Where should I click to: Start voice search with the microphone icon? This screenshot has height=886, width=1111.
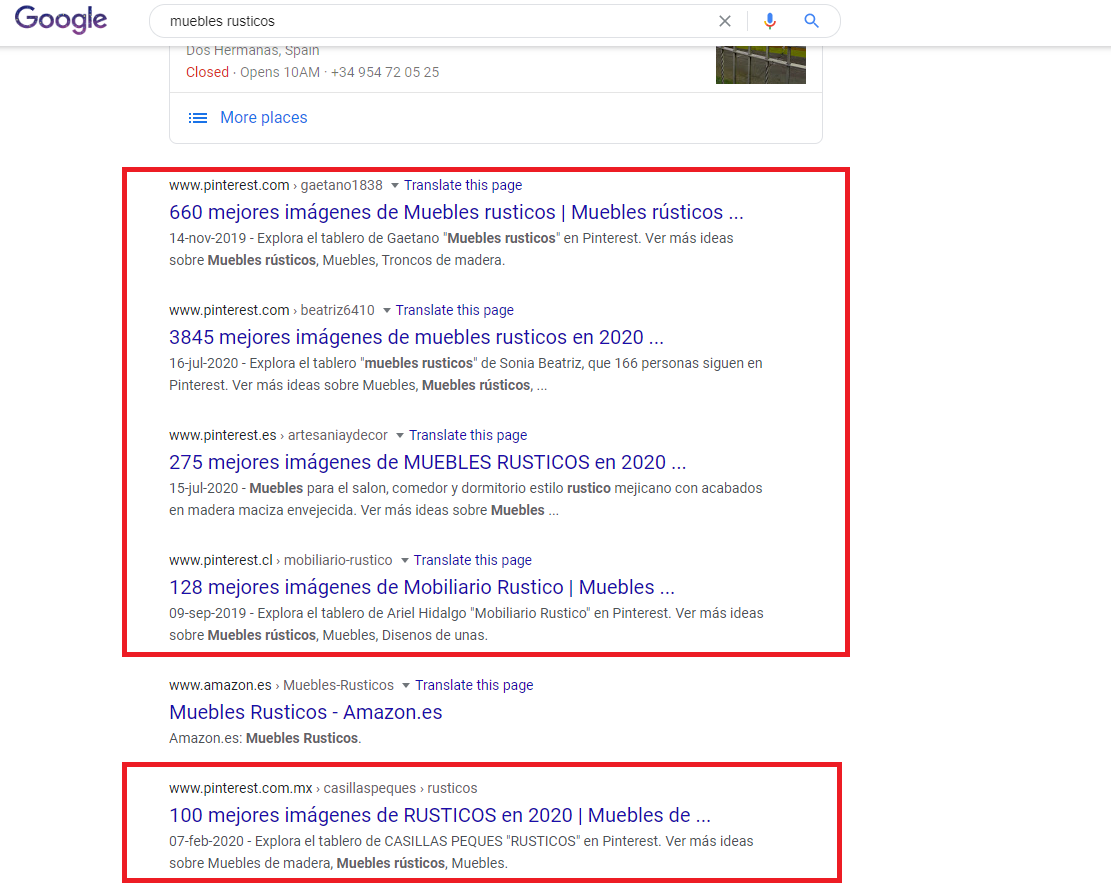click(x=769, y=21)
